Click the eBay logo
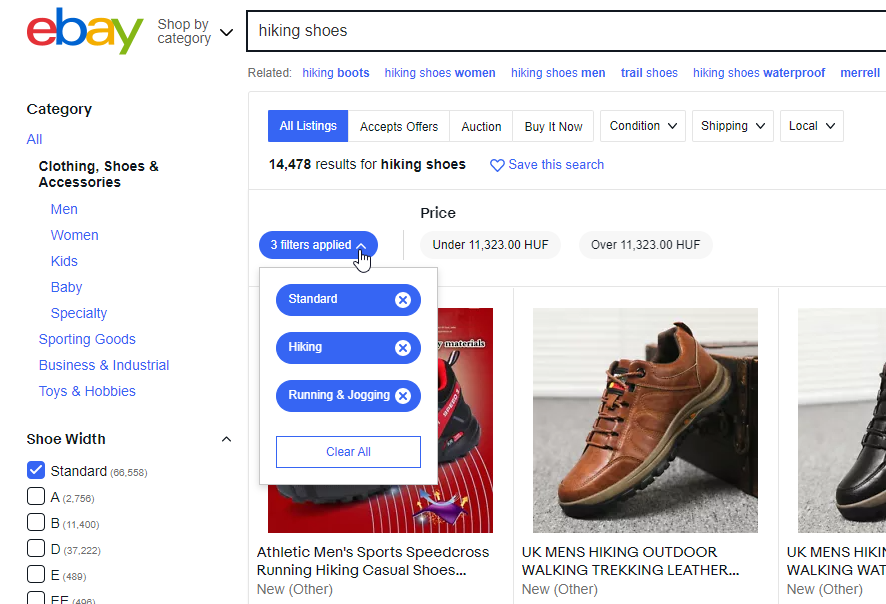The height and width of the screenshot is (604, 886). [x=85, y=31]
